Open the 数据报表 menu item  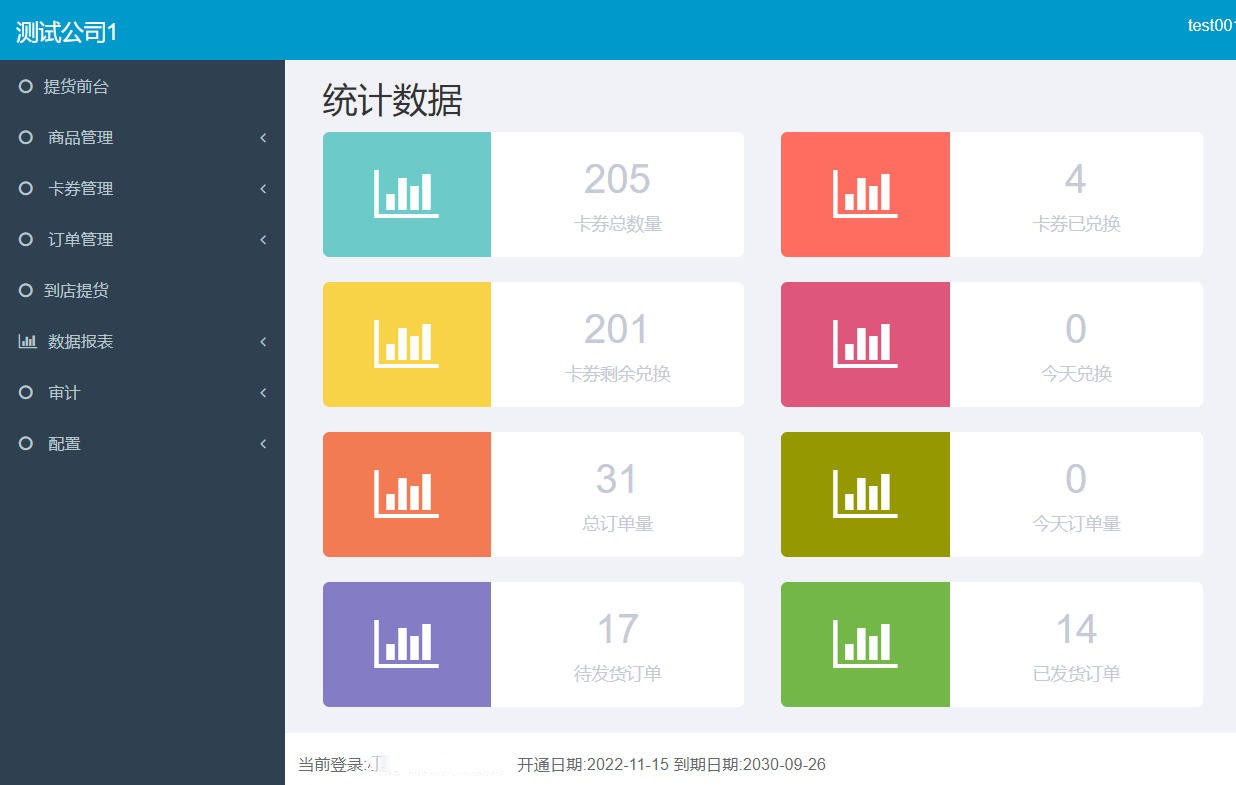pos(142,342)
